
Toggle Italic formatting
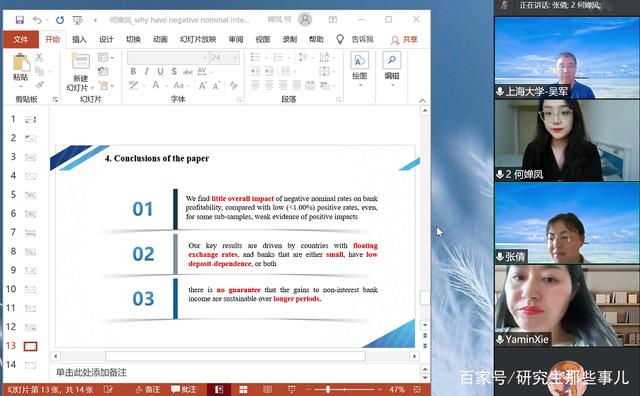[x=147, y=71]
